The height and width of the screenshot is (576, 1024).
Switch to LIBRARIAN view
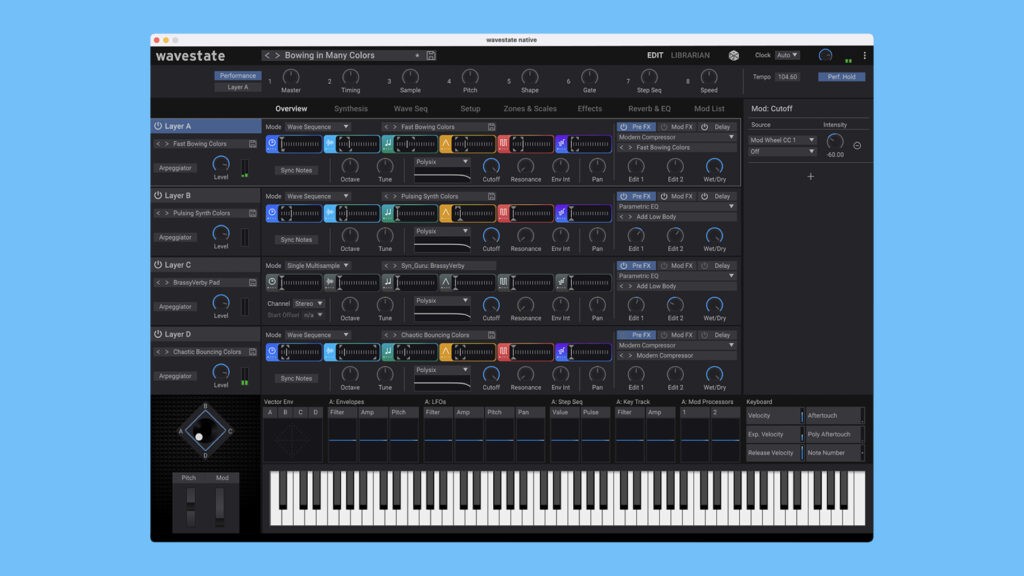coord(690,56)
